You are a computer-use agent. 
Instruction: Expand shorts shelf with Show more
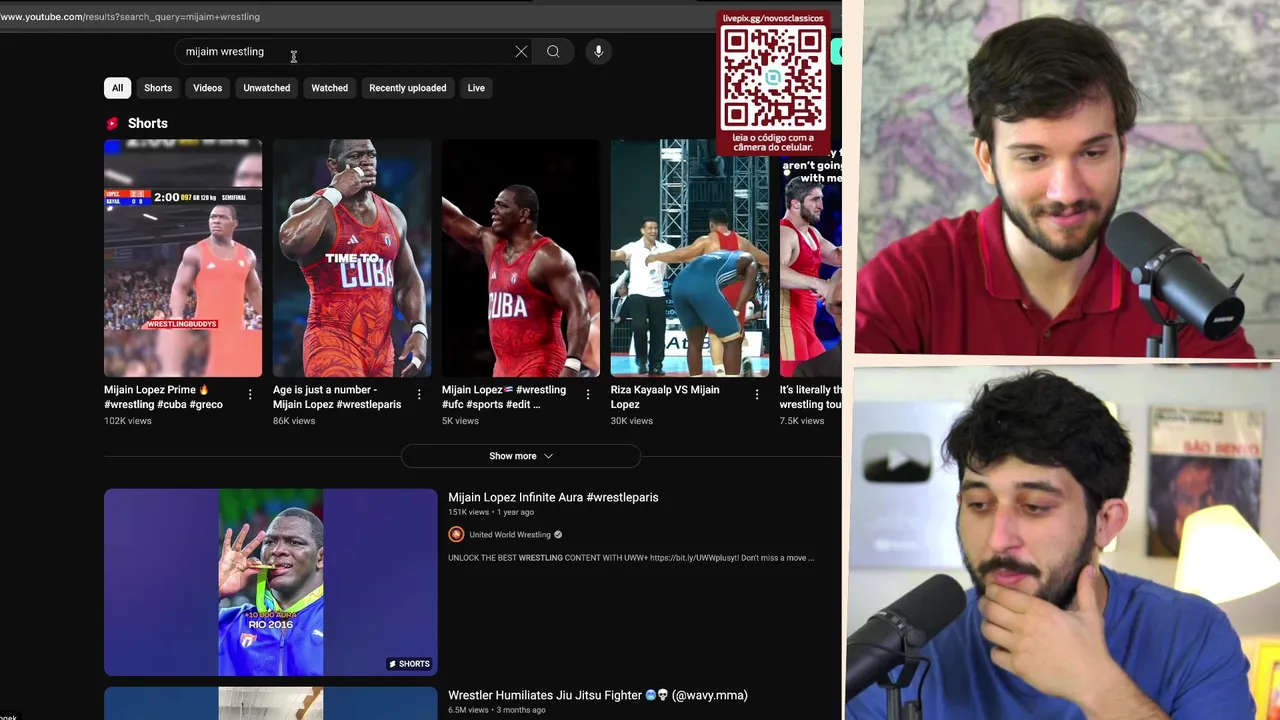(520, 456)
